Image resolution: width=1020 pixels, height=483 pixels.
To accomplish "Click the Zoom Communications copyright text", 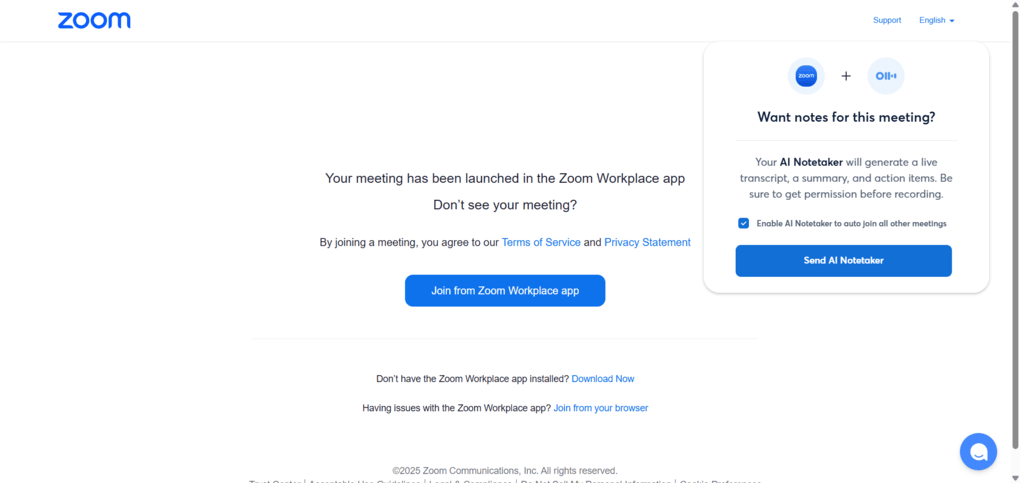I will tap(505, 470).
